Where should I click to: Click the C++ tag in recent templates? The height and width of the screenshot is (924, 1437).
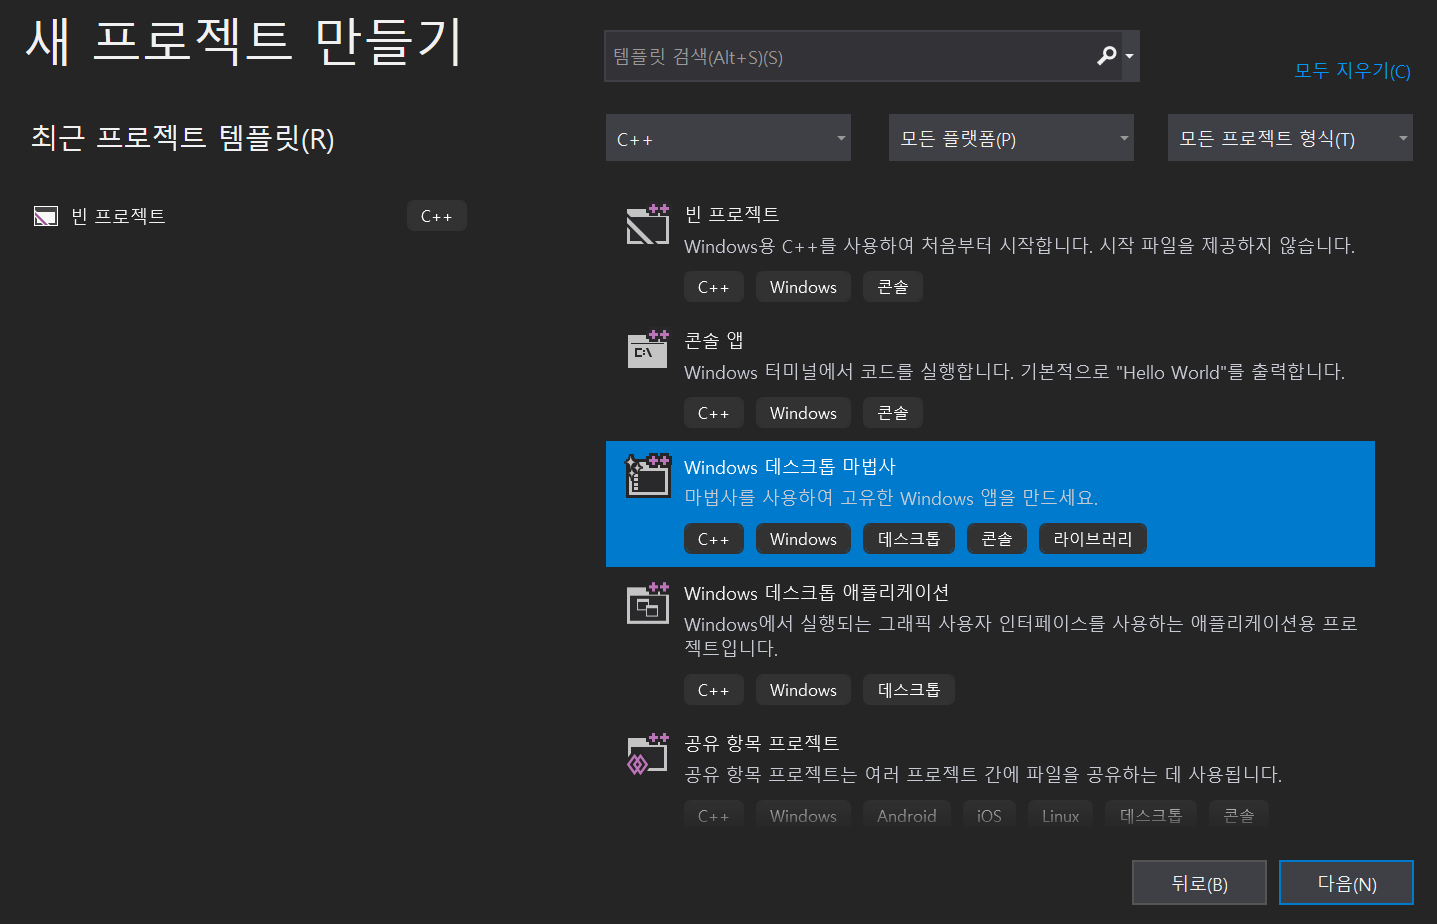coord(437,216)
